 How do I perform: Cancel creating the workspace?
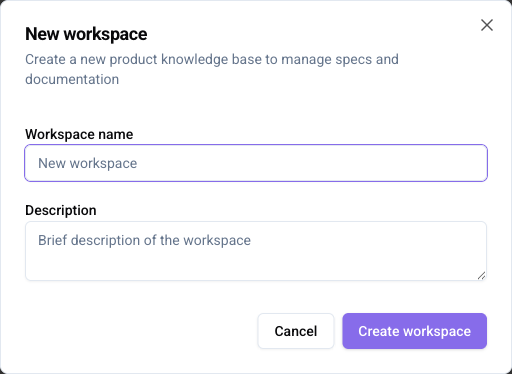(296, 331)
